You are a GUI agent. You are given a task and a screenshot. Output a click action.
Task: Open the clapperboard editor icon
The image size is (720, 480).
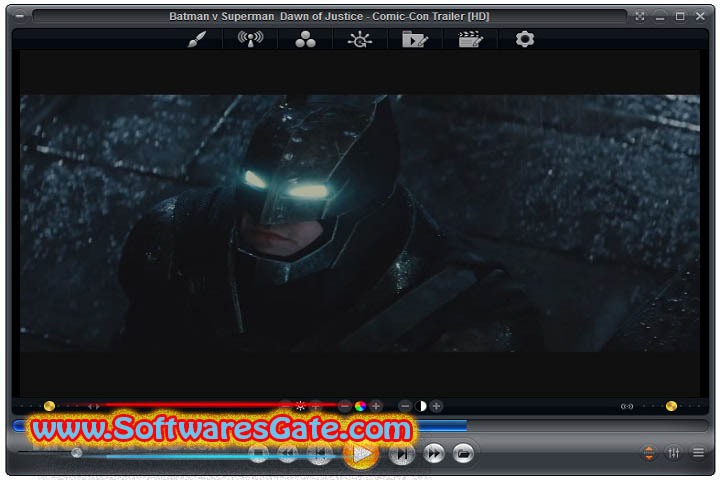click(471, 40)
